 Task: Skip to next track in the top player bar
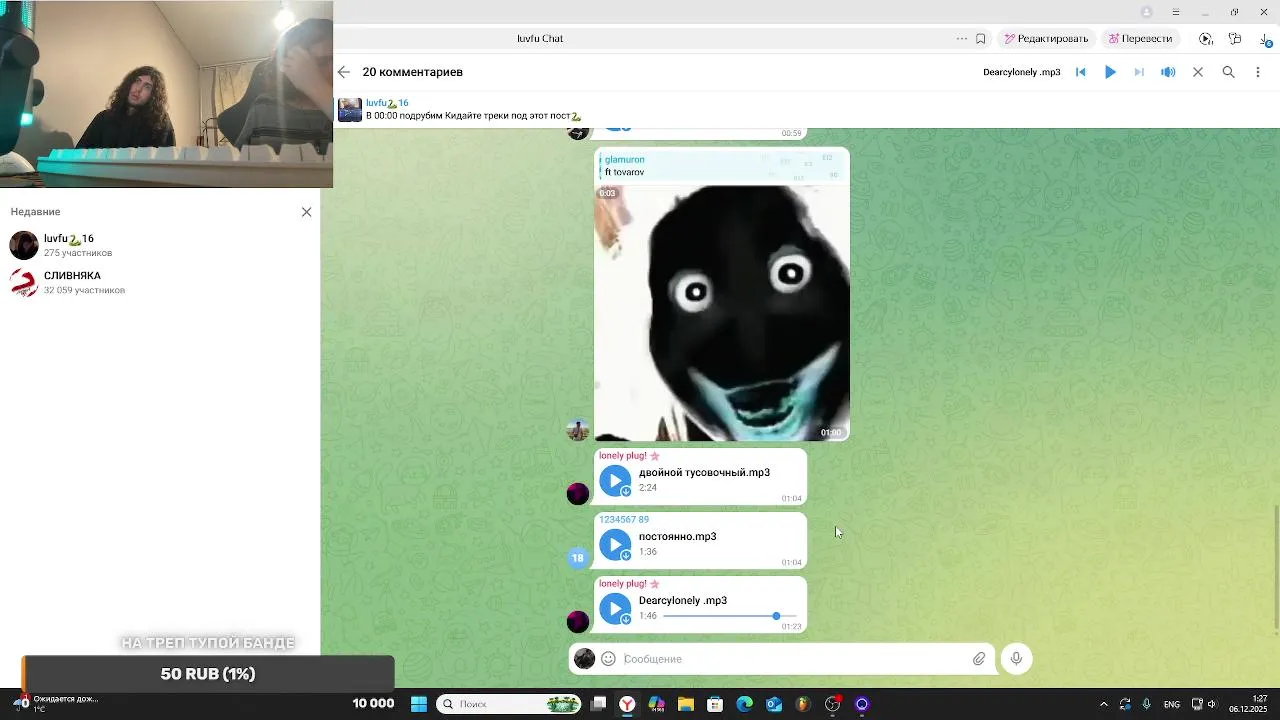click(x=1138, y=72)
